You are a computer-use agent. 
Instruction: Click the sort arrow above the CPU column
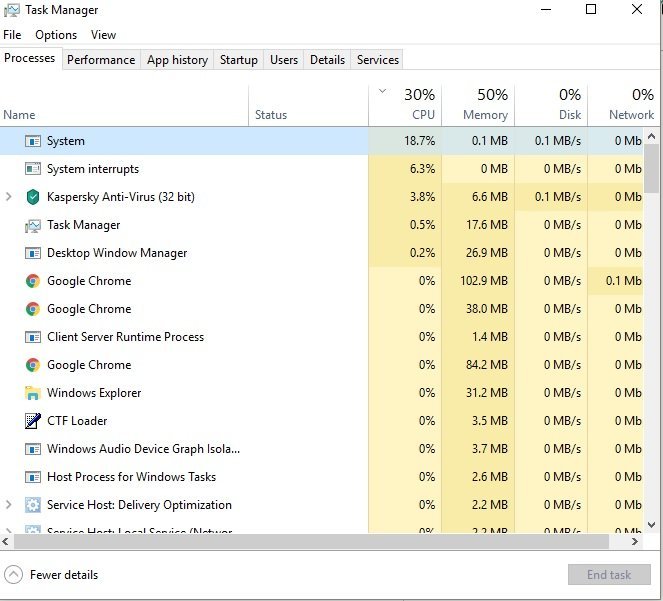pyautogui.click(x=383, y=91)
